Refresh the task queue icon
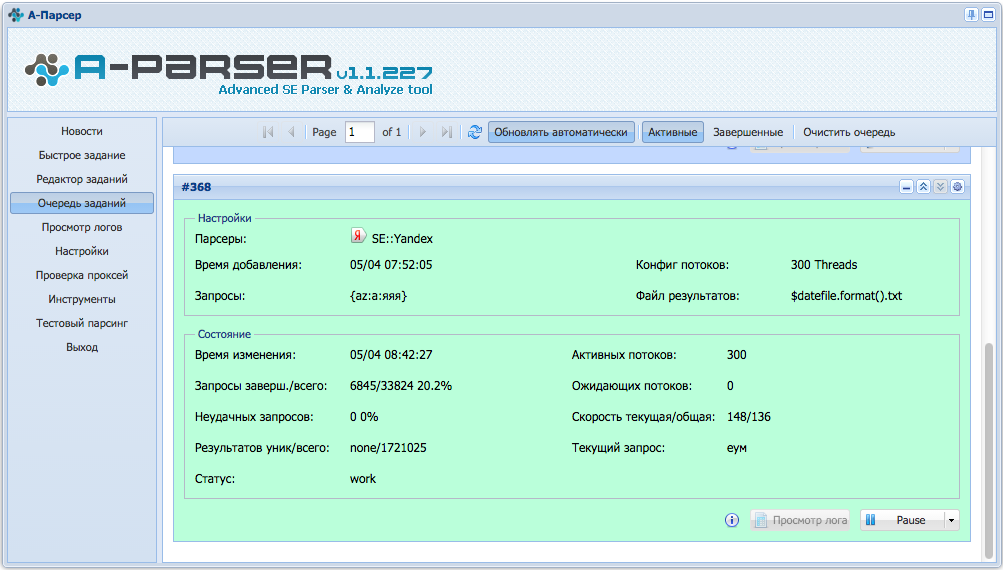The height and width of the screenshot is (570, 1003). 475,132
